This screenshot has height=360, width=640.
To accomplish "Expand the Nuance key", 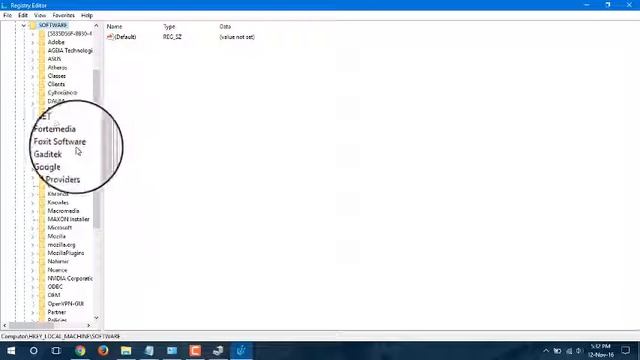I will (x=33, y=270).
